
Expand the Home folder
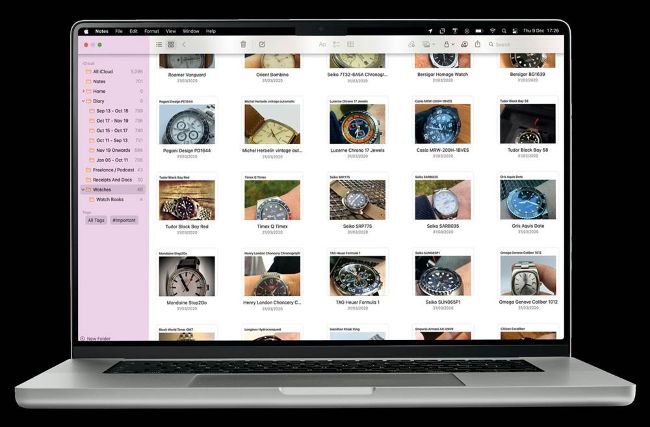click(83, 91)
